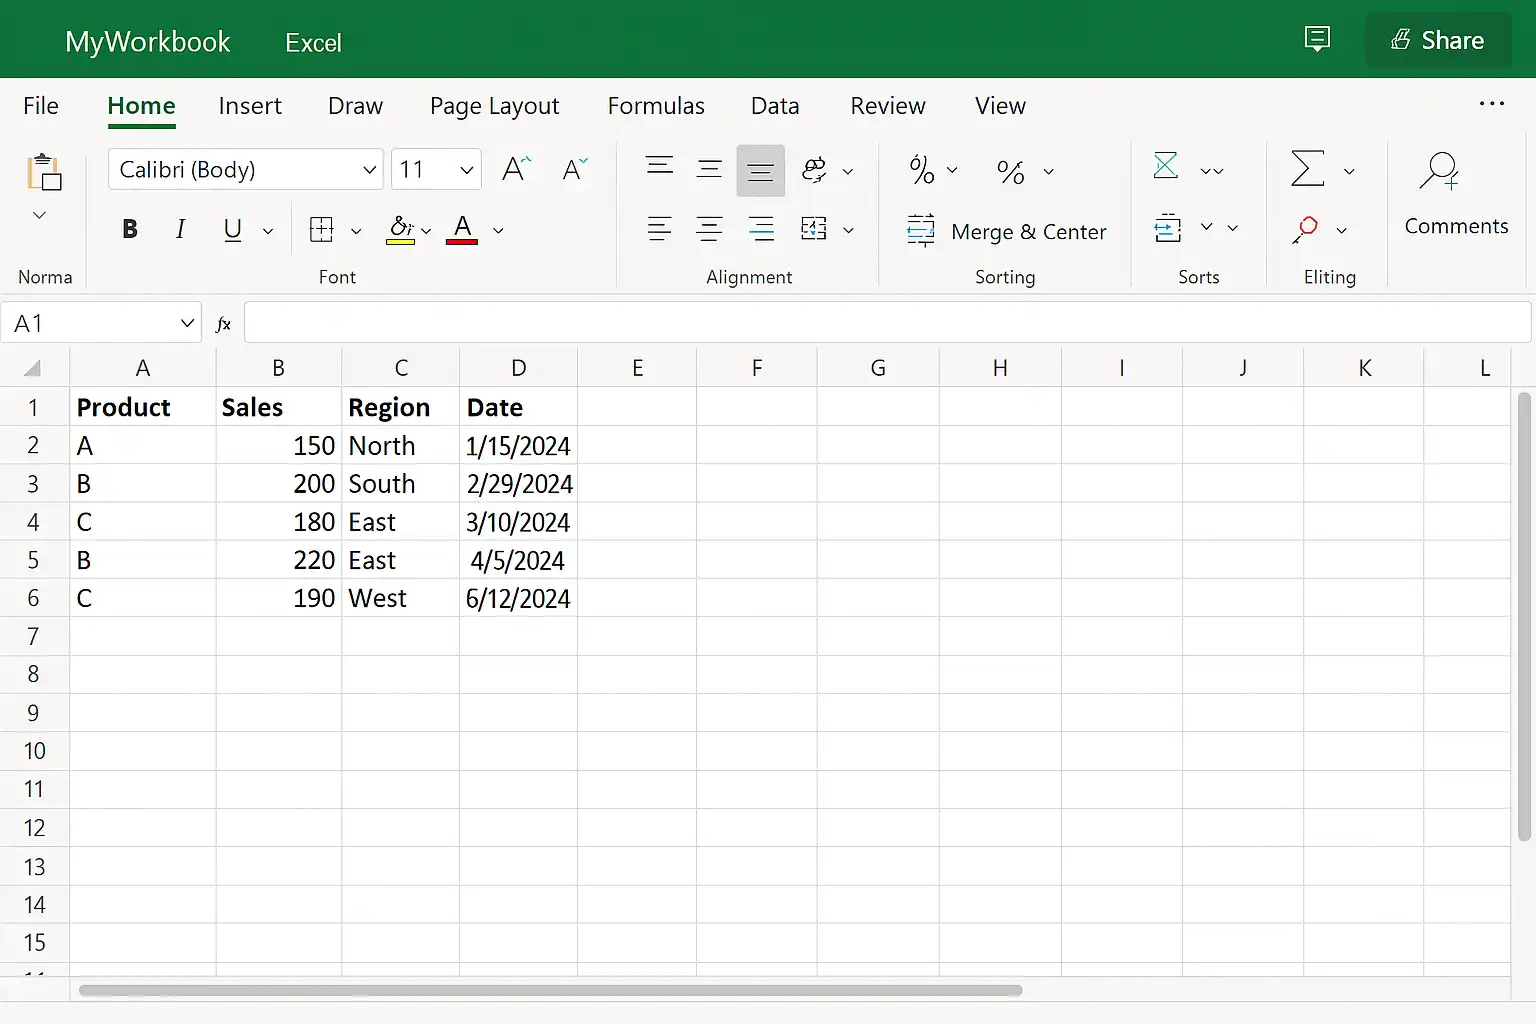This screenshot has width=1536, height=1024.
Task: Select cell B3 containing 200
Action: pyautogui.click(x=279, y=484)
